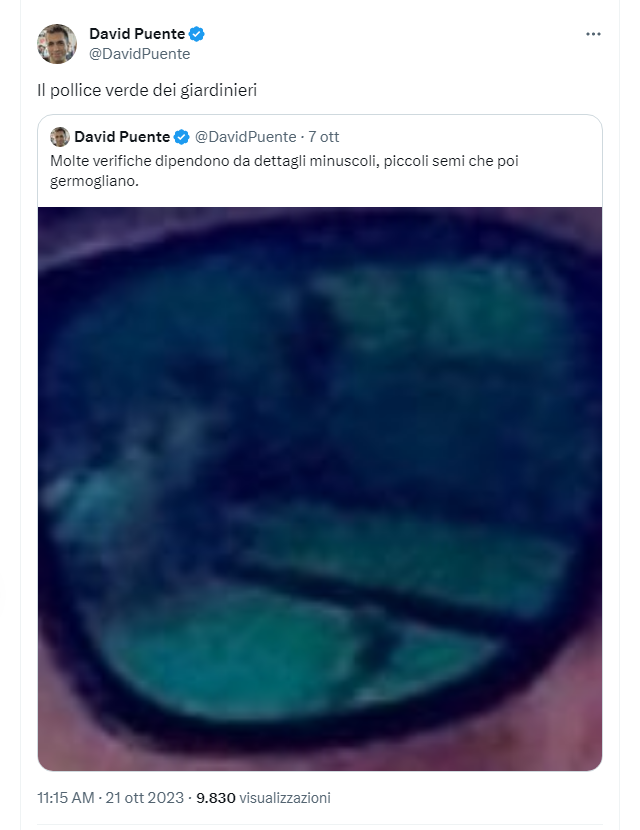Click the "11:15 AM" time on the timestamp
This screenshot has width=640, height=830.
click(66, 798)
